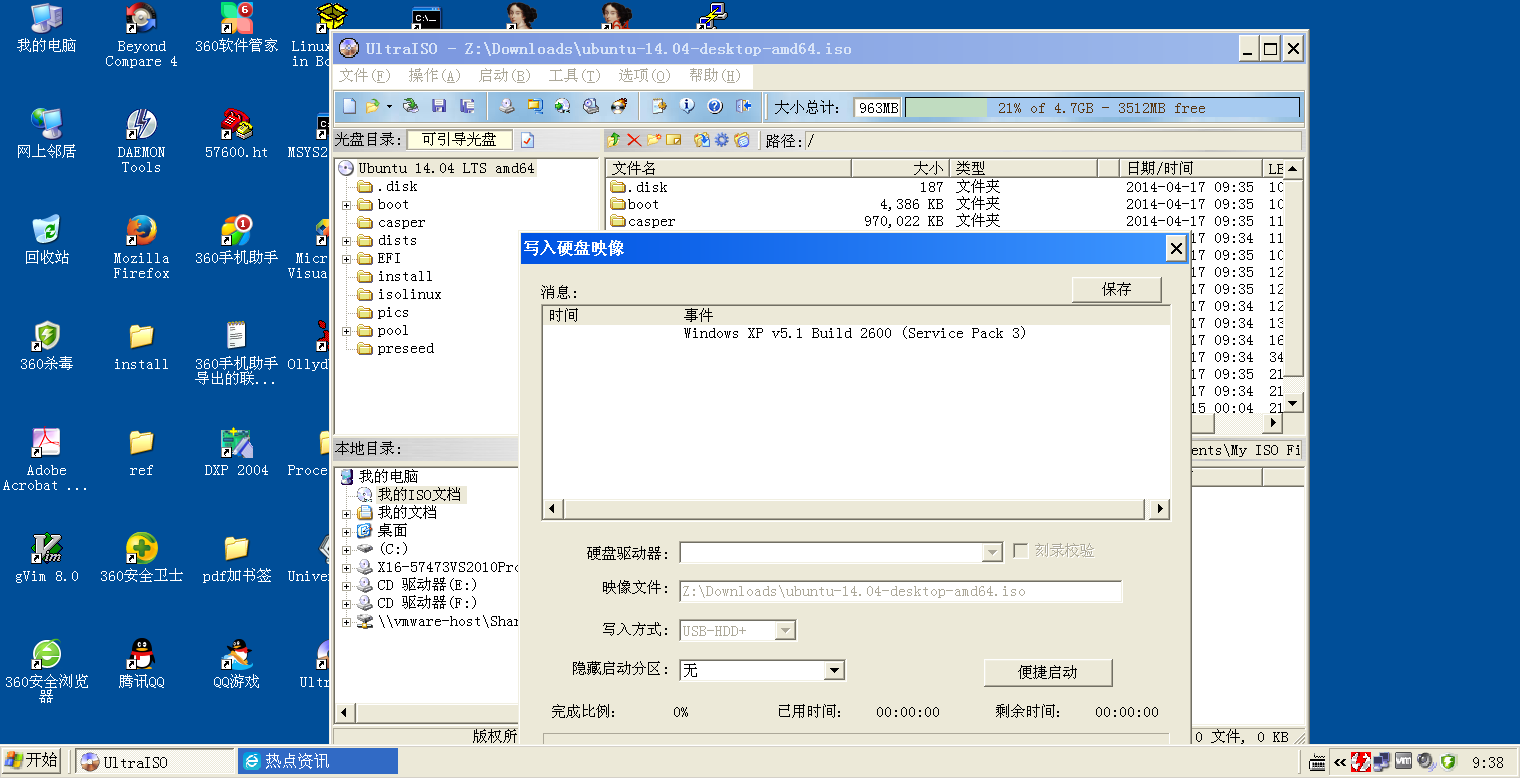Select 我的ISO文档 in the local tree

point(419,495)
